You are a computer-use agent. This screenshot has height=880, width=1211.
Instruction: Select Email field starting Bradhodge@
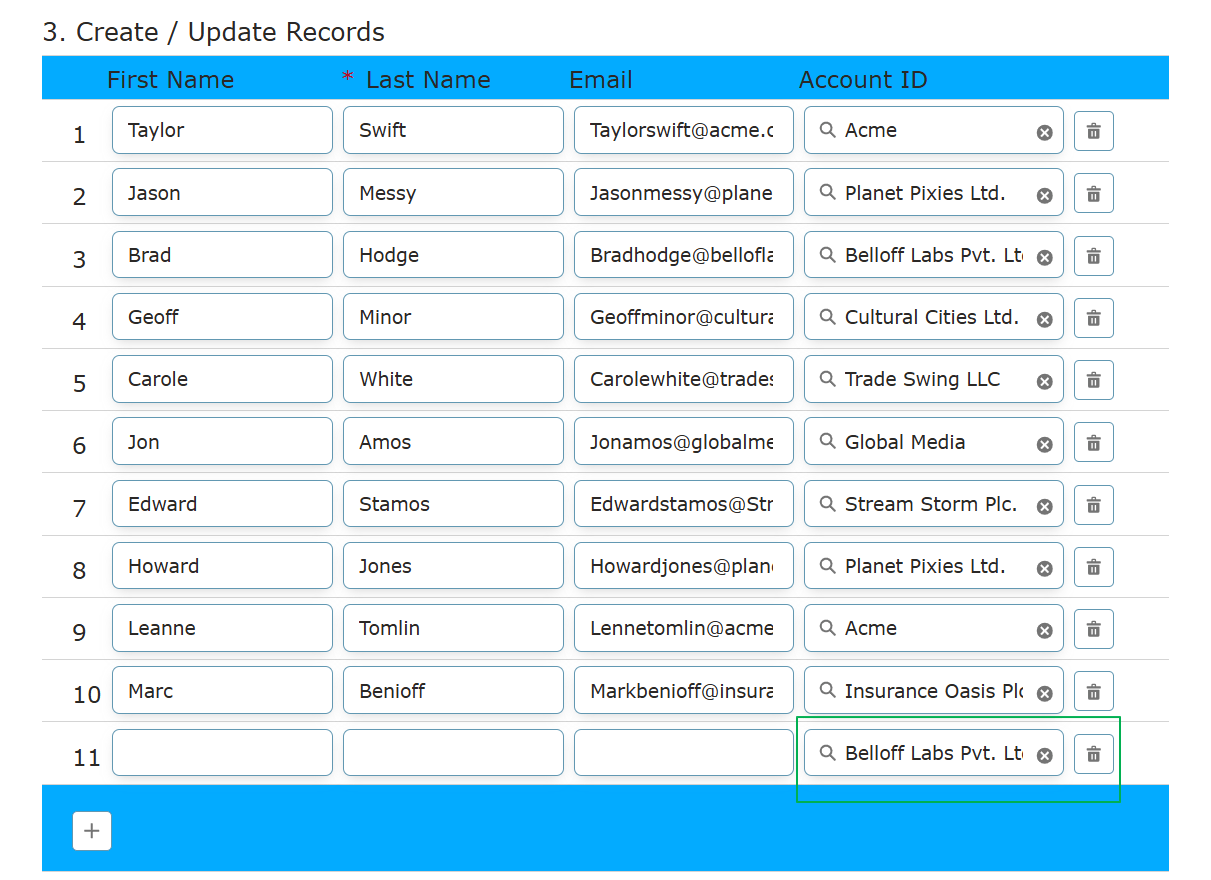click(x=684, y=255)
